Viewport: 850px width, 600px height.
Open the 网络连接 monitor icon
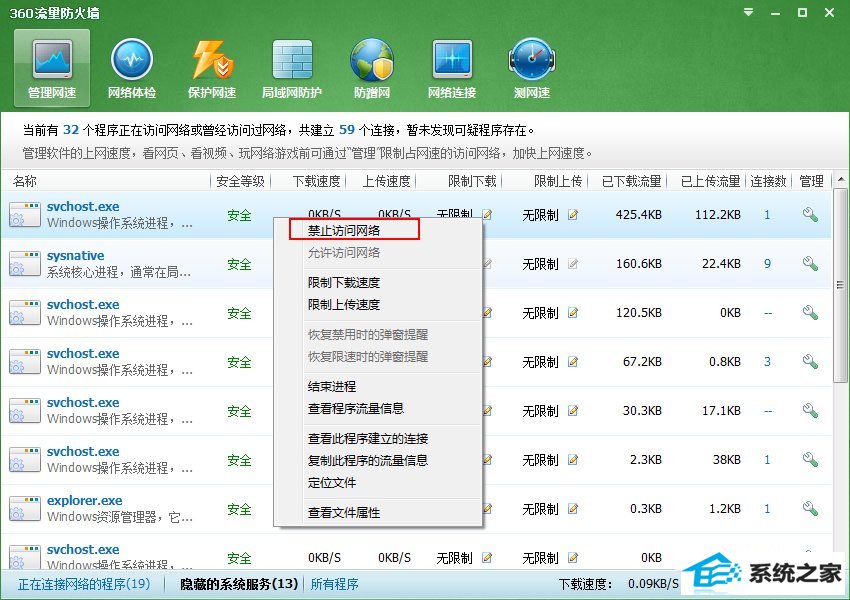(452, 69)
